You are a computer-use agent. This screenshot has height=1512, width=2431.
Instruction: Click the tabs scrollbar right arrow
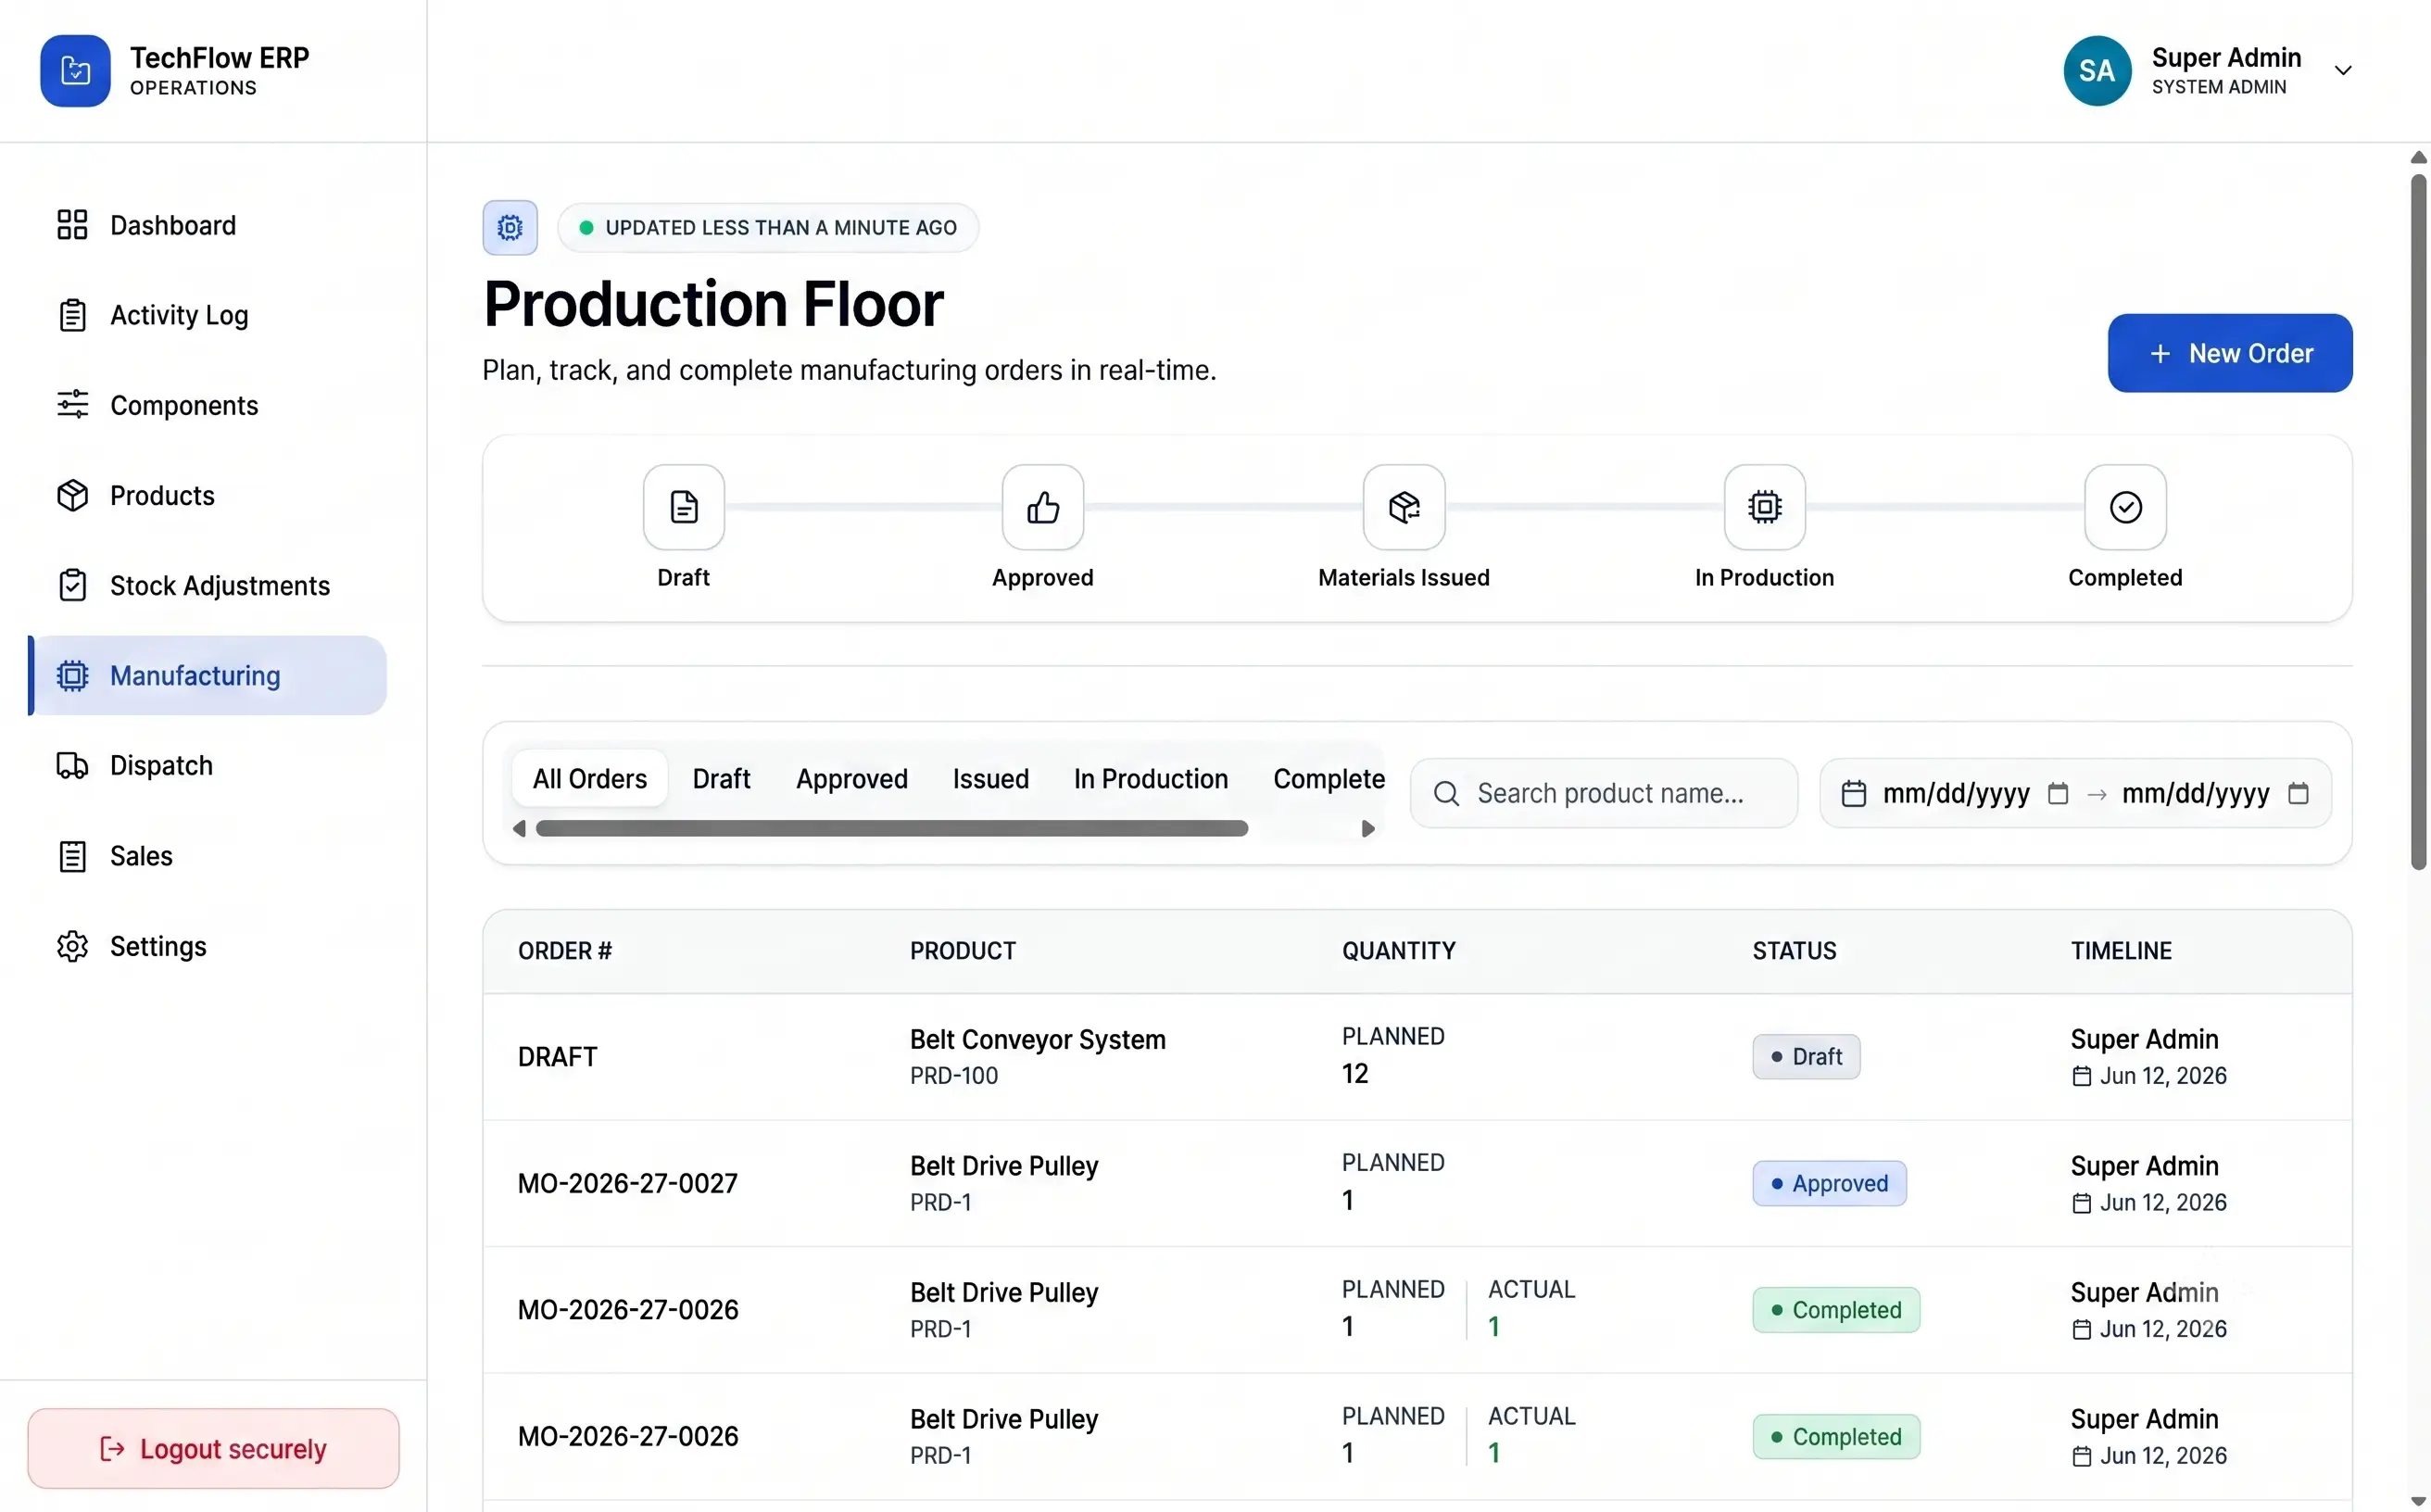pyautogui.click(x=1368, y=829)
